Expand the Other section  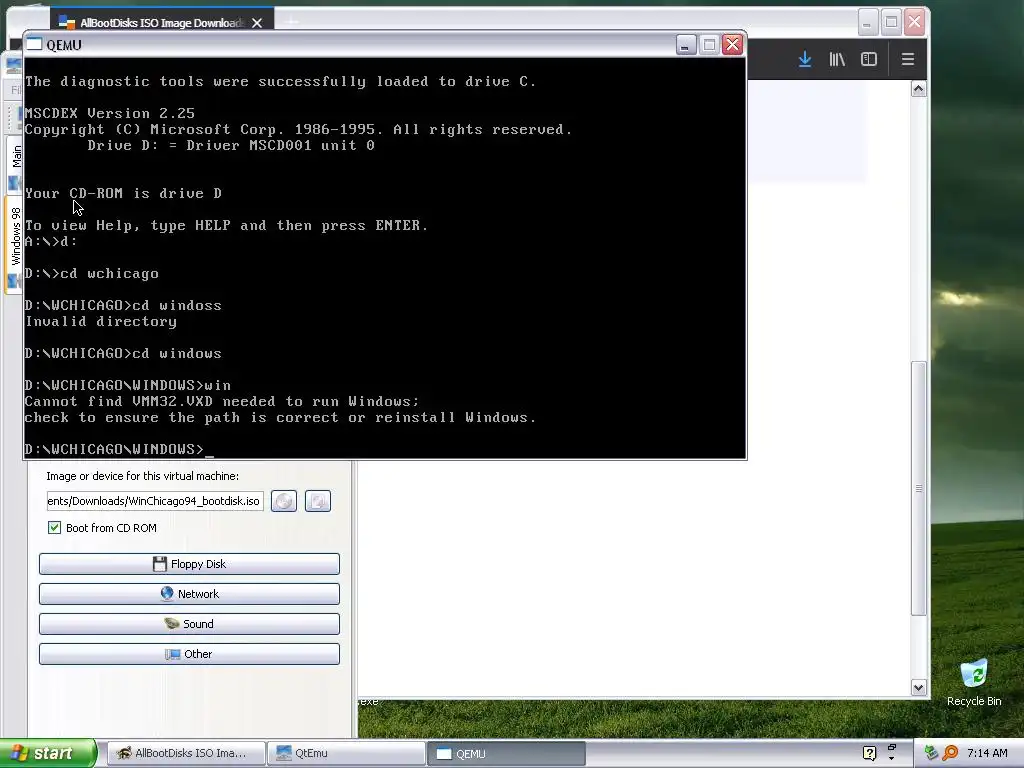coord(189,654)
